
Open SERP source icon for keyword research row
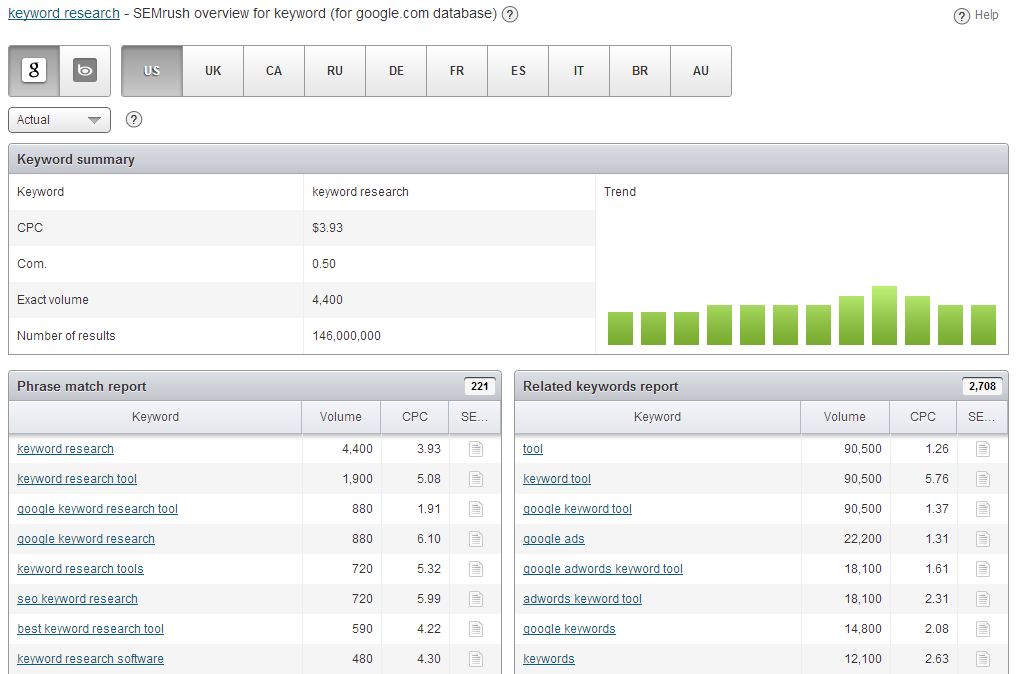pyautogui.click(x=476, y=449)
